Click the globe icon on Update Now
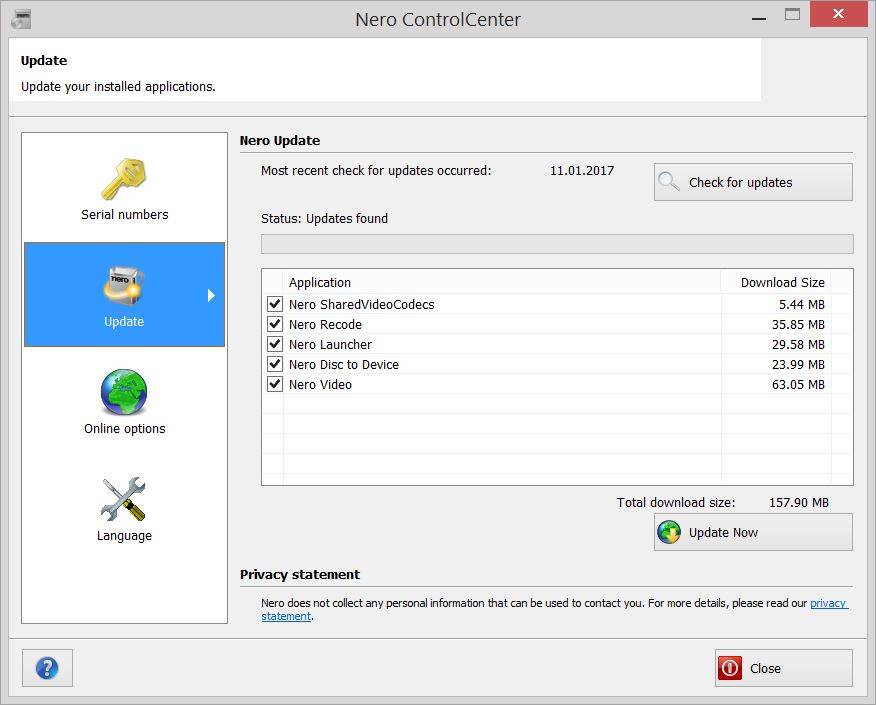876x705 pixels. pyautogui.click(x=669, y=532)
